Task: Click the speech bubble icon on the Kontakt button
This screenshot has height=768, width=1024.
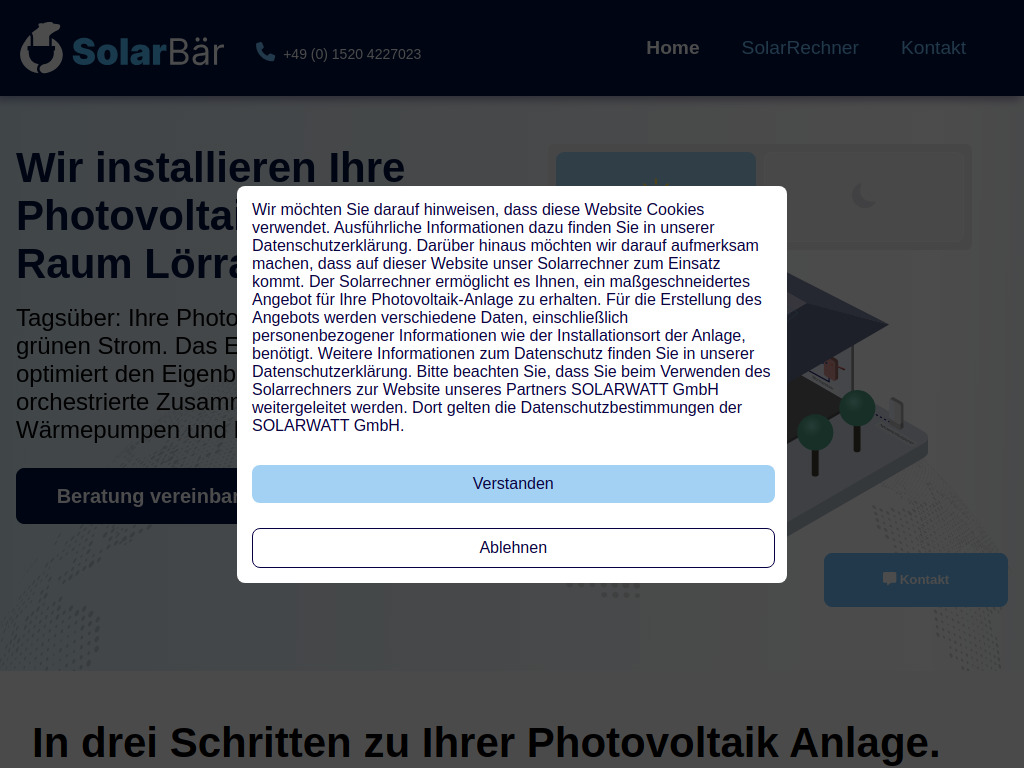Action: point(889,578)
